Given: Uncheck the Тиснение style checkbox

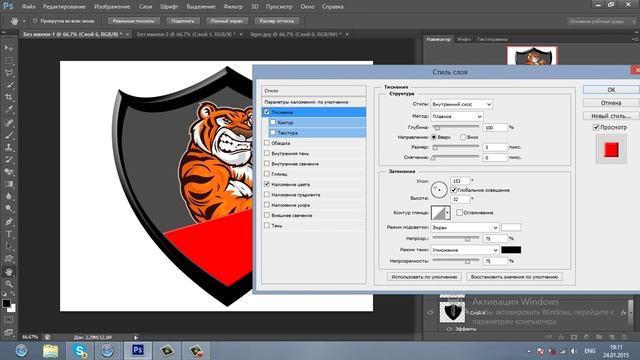Looking at the screenshot, I should point(267,112).
